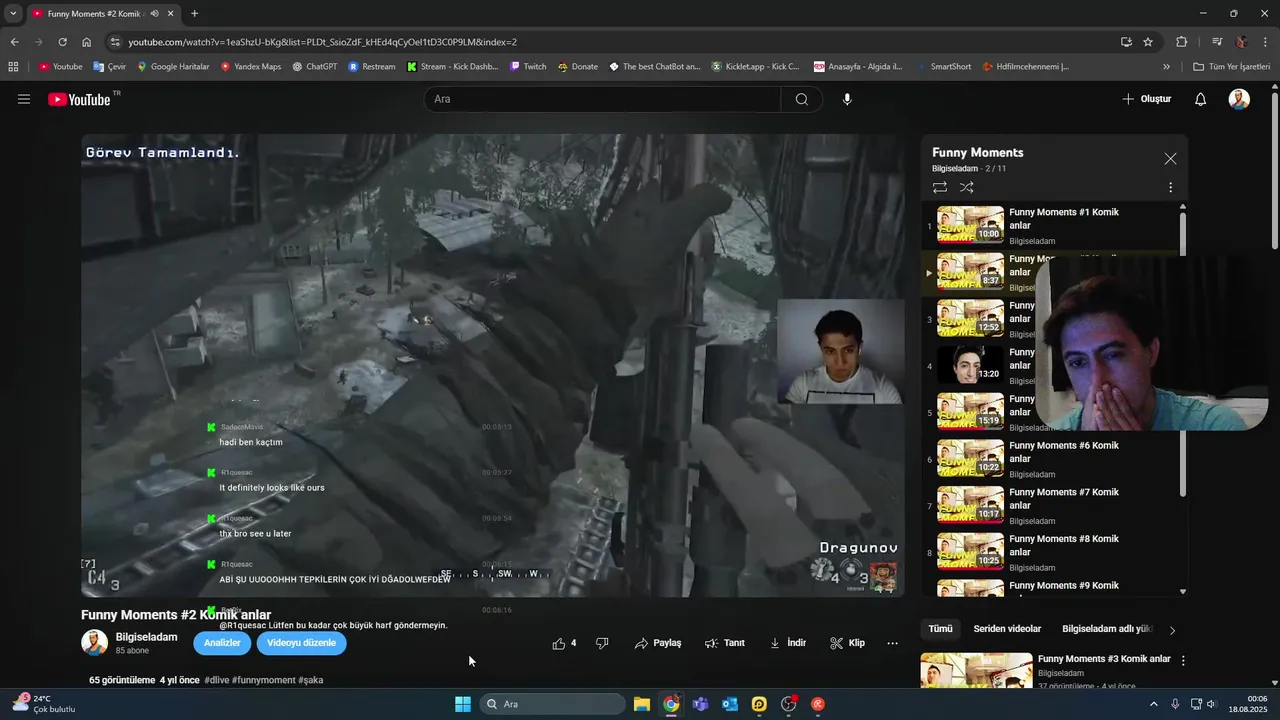This screenshot has height=720, width=1280.
Task: Open the YouTube account avatar menu
Action: [1239, 99]
